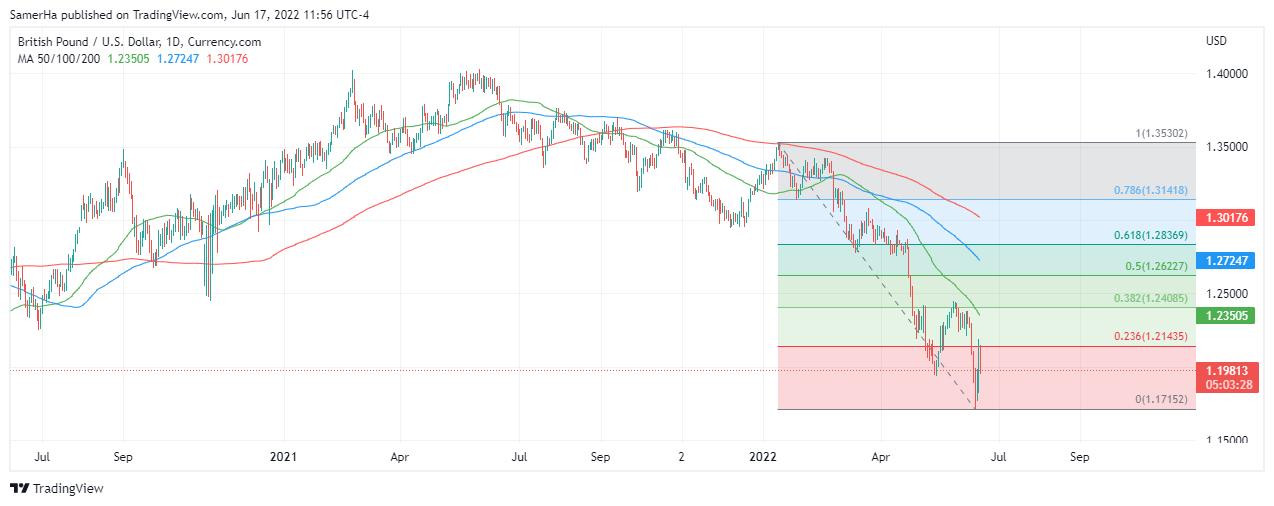Select the MA 50/100/200 indicator legend
The image size is (1274, 506).
coord(57,59)
